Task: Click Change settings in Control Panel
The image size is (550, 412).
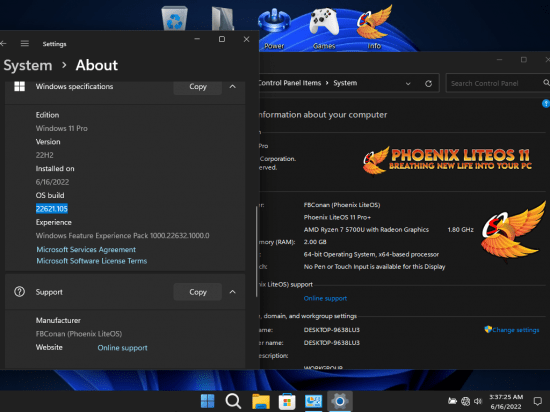Action: pos(512,330)
